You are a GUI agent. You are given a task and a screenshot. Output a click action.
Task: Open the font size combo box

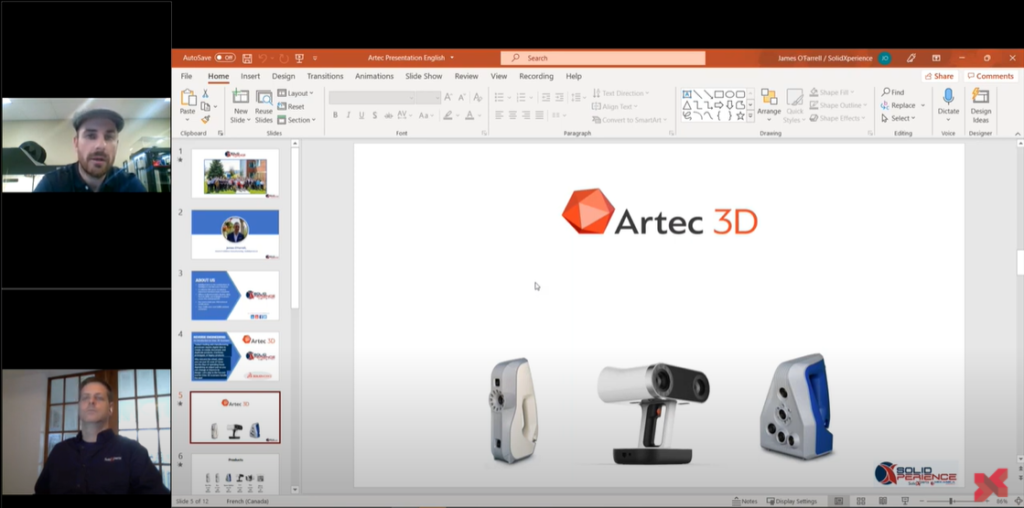tap(428, 97)
